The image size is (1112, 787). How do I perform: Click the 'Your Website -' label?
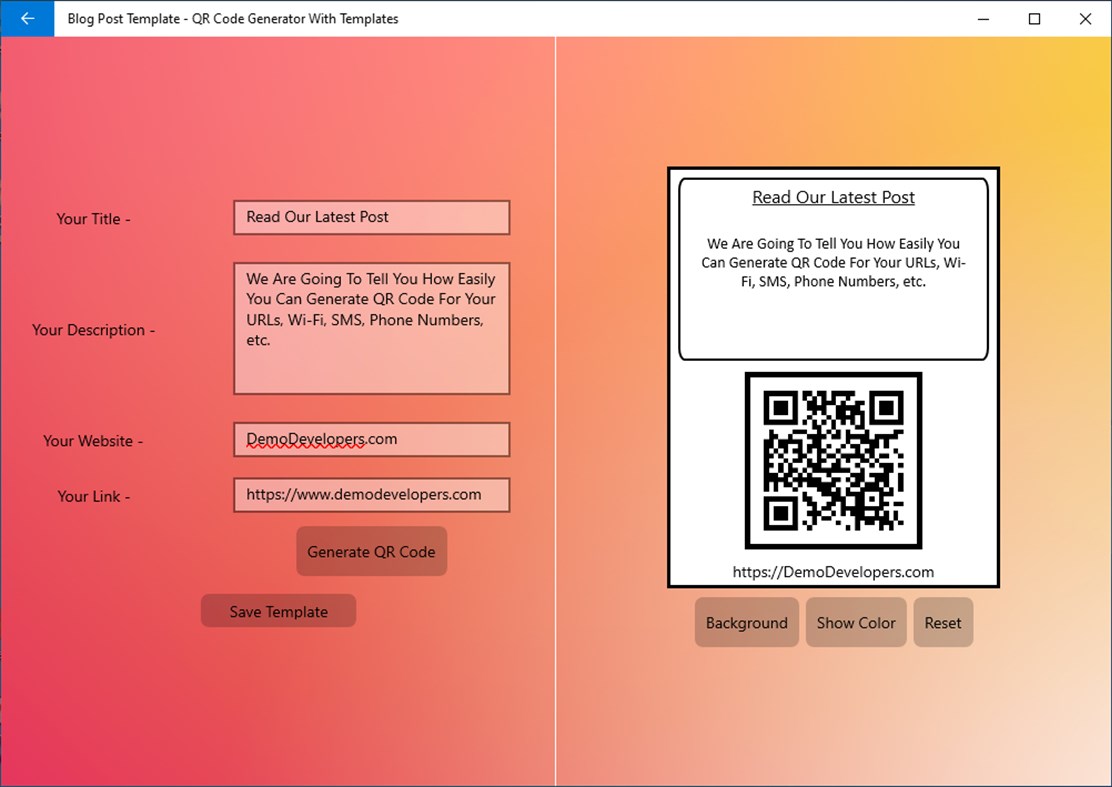click(x=93, y=441)
